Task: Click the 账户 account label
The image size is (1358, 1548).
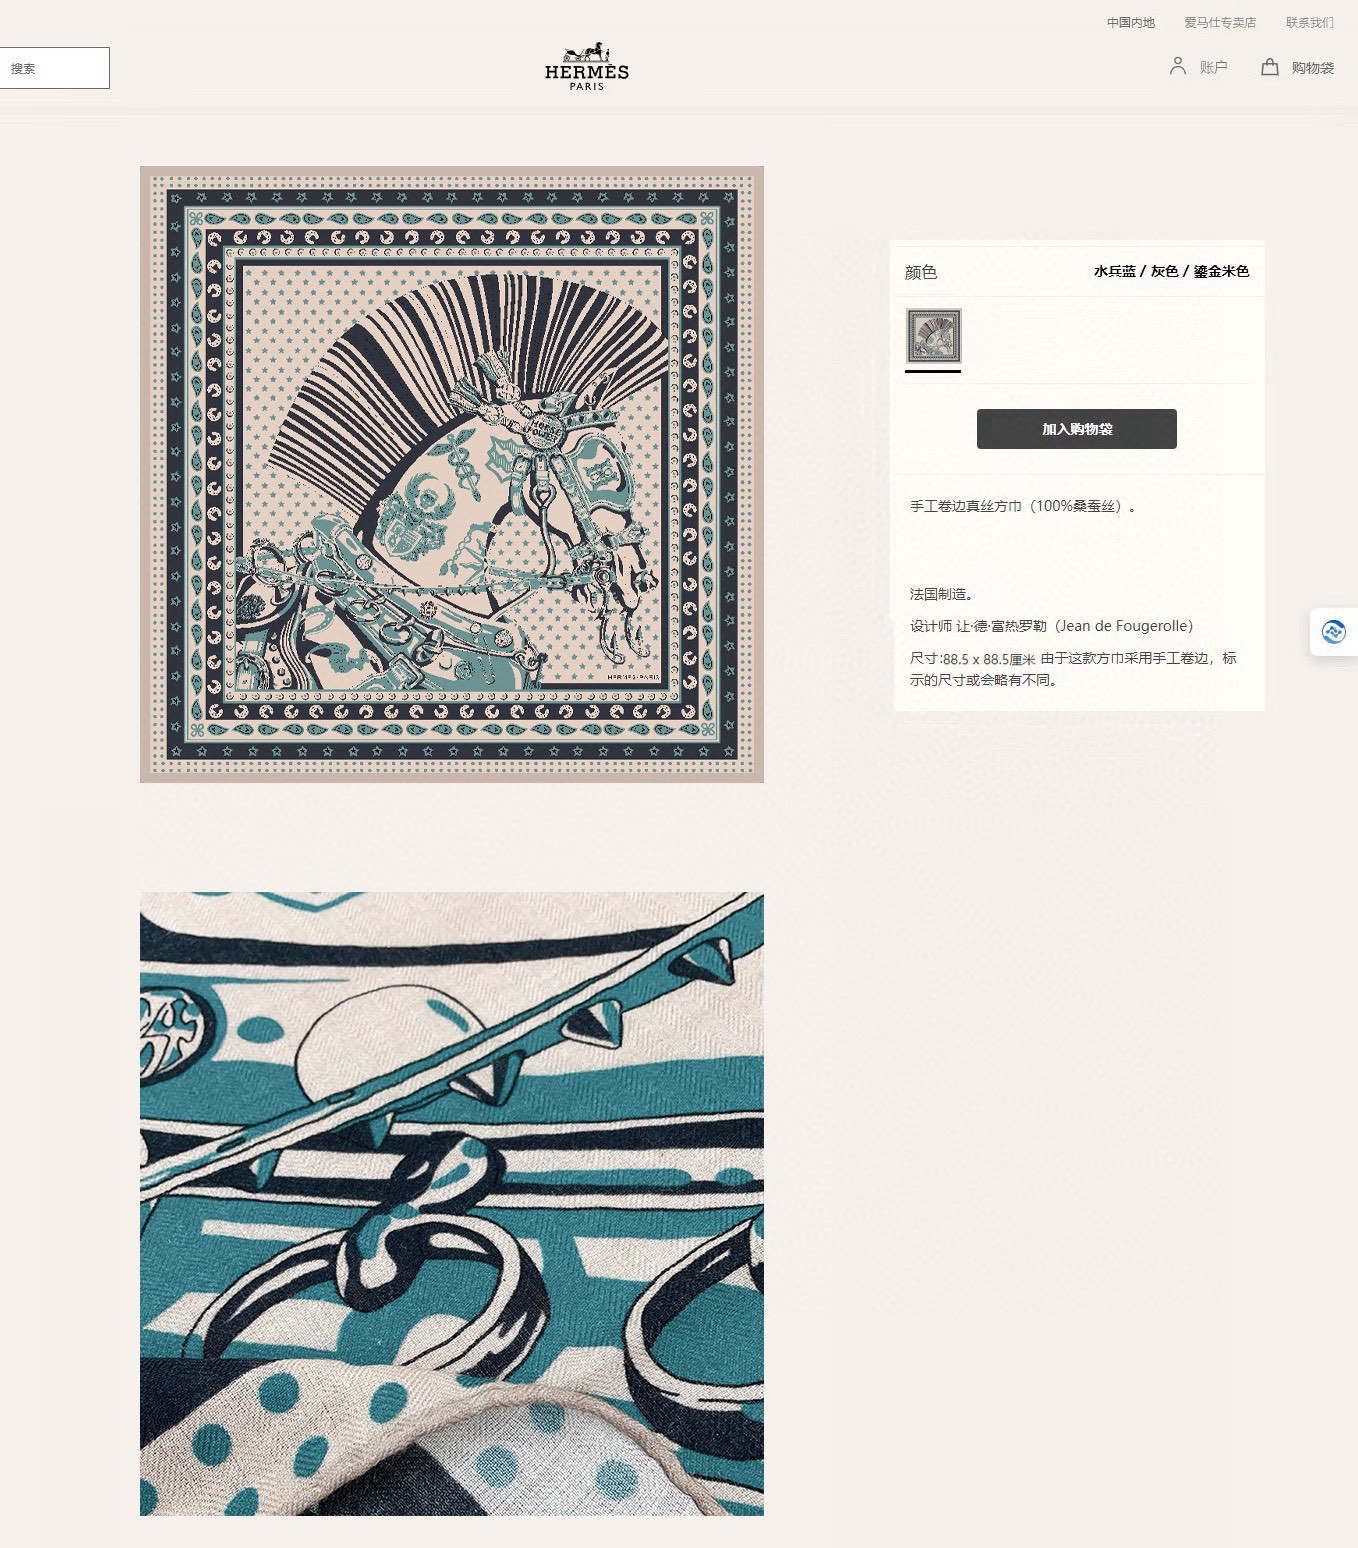Action: [1213, 67]
